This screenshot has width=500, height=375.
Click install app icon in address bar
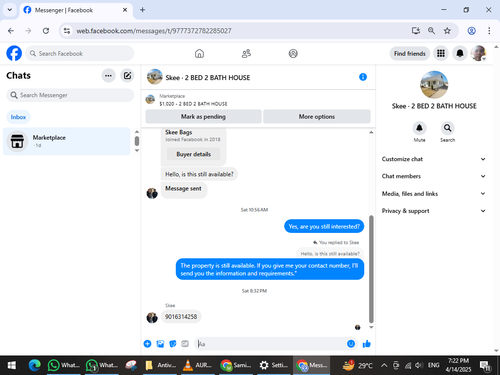(x=416, y=31)
